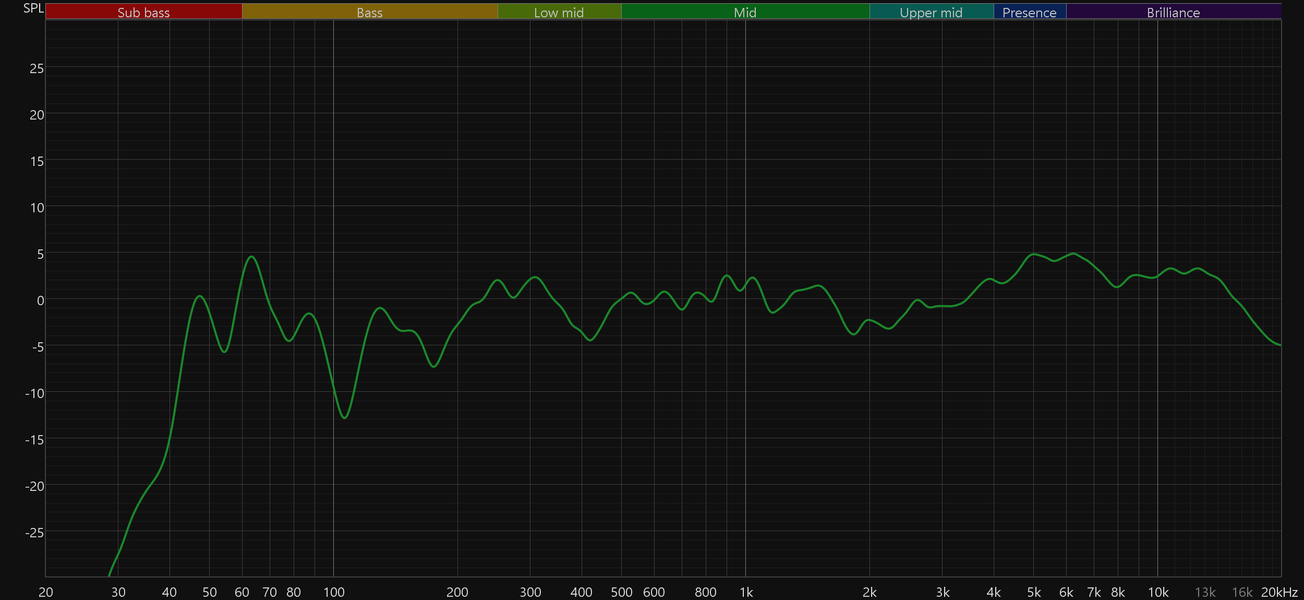Click the -5 dB SPL axis value

click(37, 347)
